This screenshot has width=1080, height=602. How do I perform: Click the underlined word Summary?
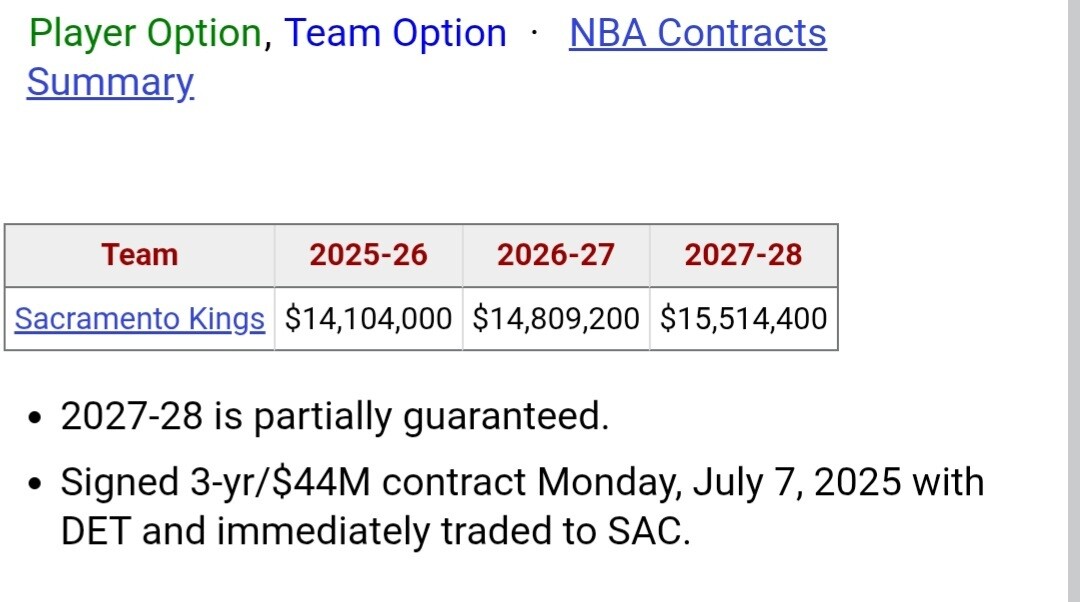point(110,83)
